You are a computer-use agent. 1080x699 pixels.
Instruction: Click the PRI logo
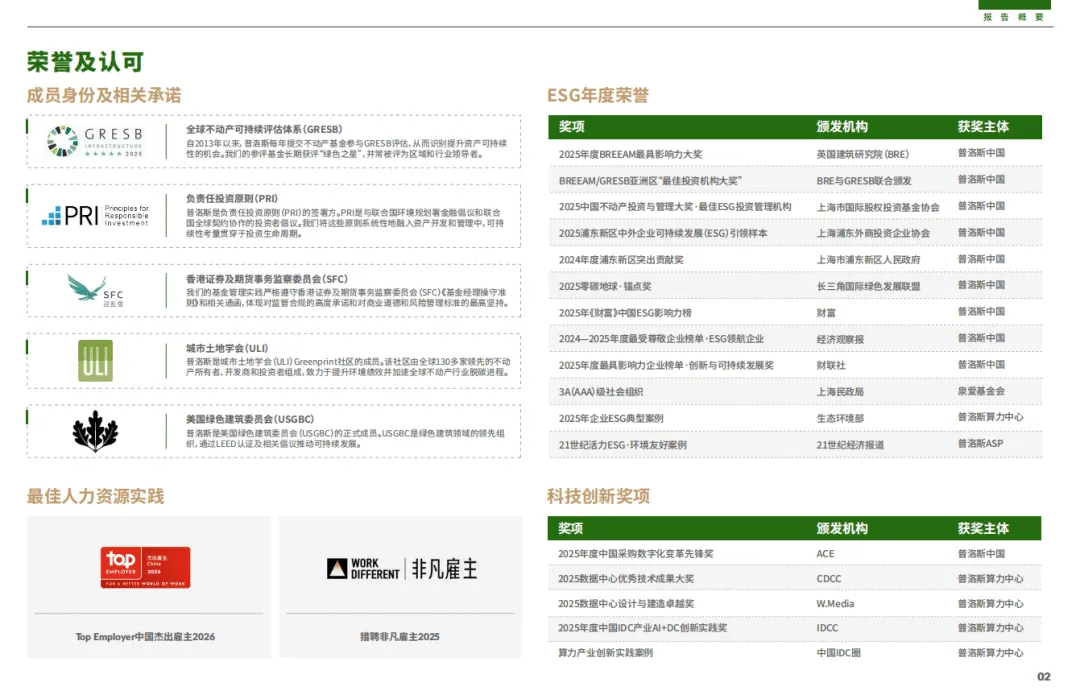coord(95,216)
